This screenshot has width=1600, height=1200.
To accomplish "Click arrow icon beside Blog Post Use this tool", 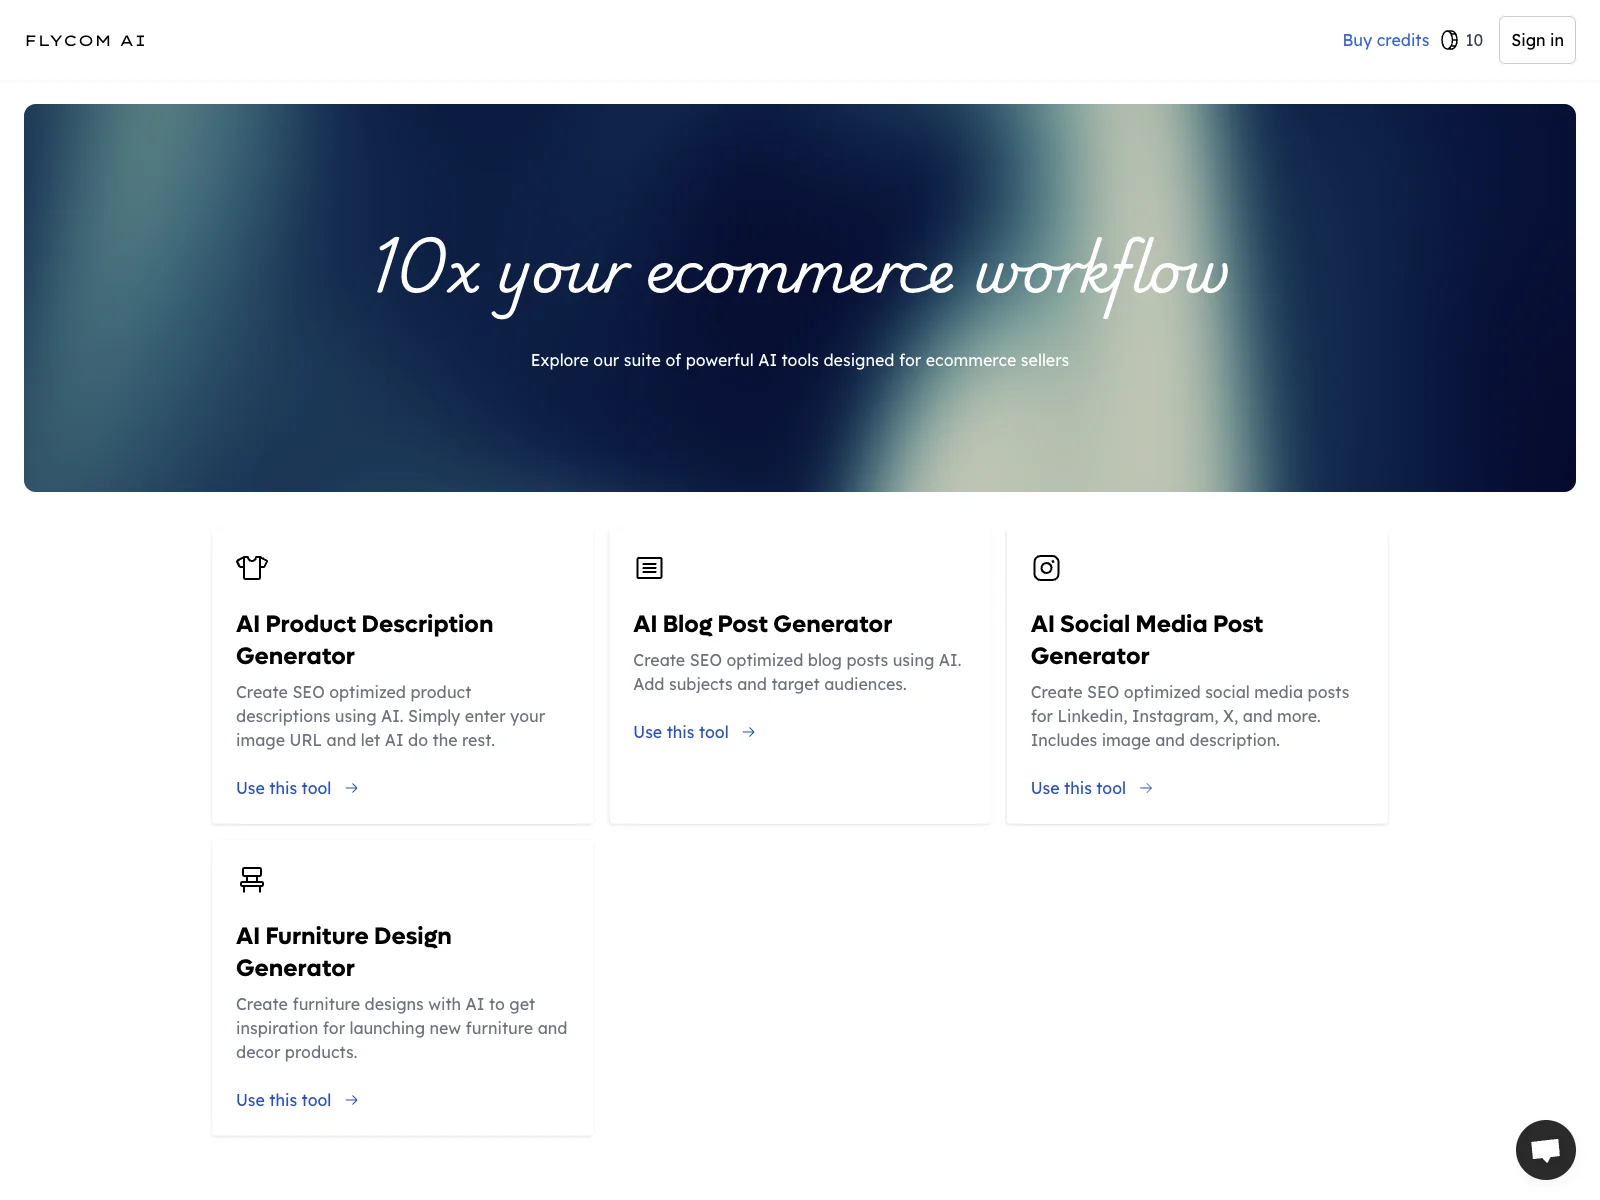I will coord(749,732).
